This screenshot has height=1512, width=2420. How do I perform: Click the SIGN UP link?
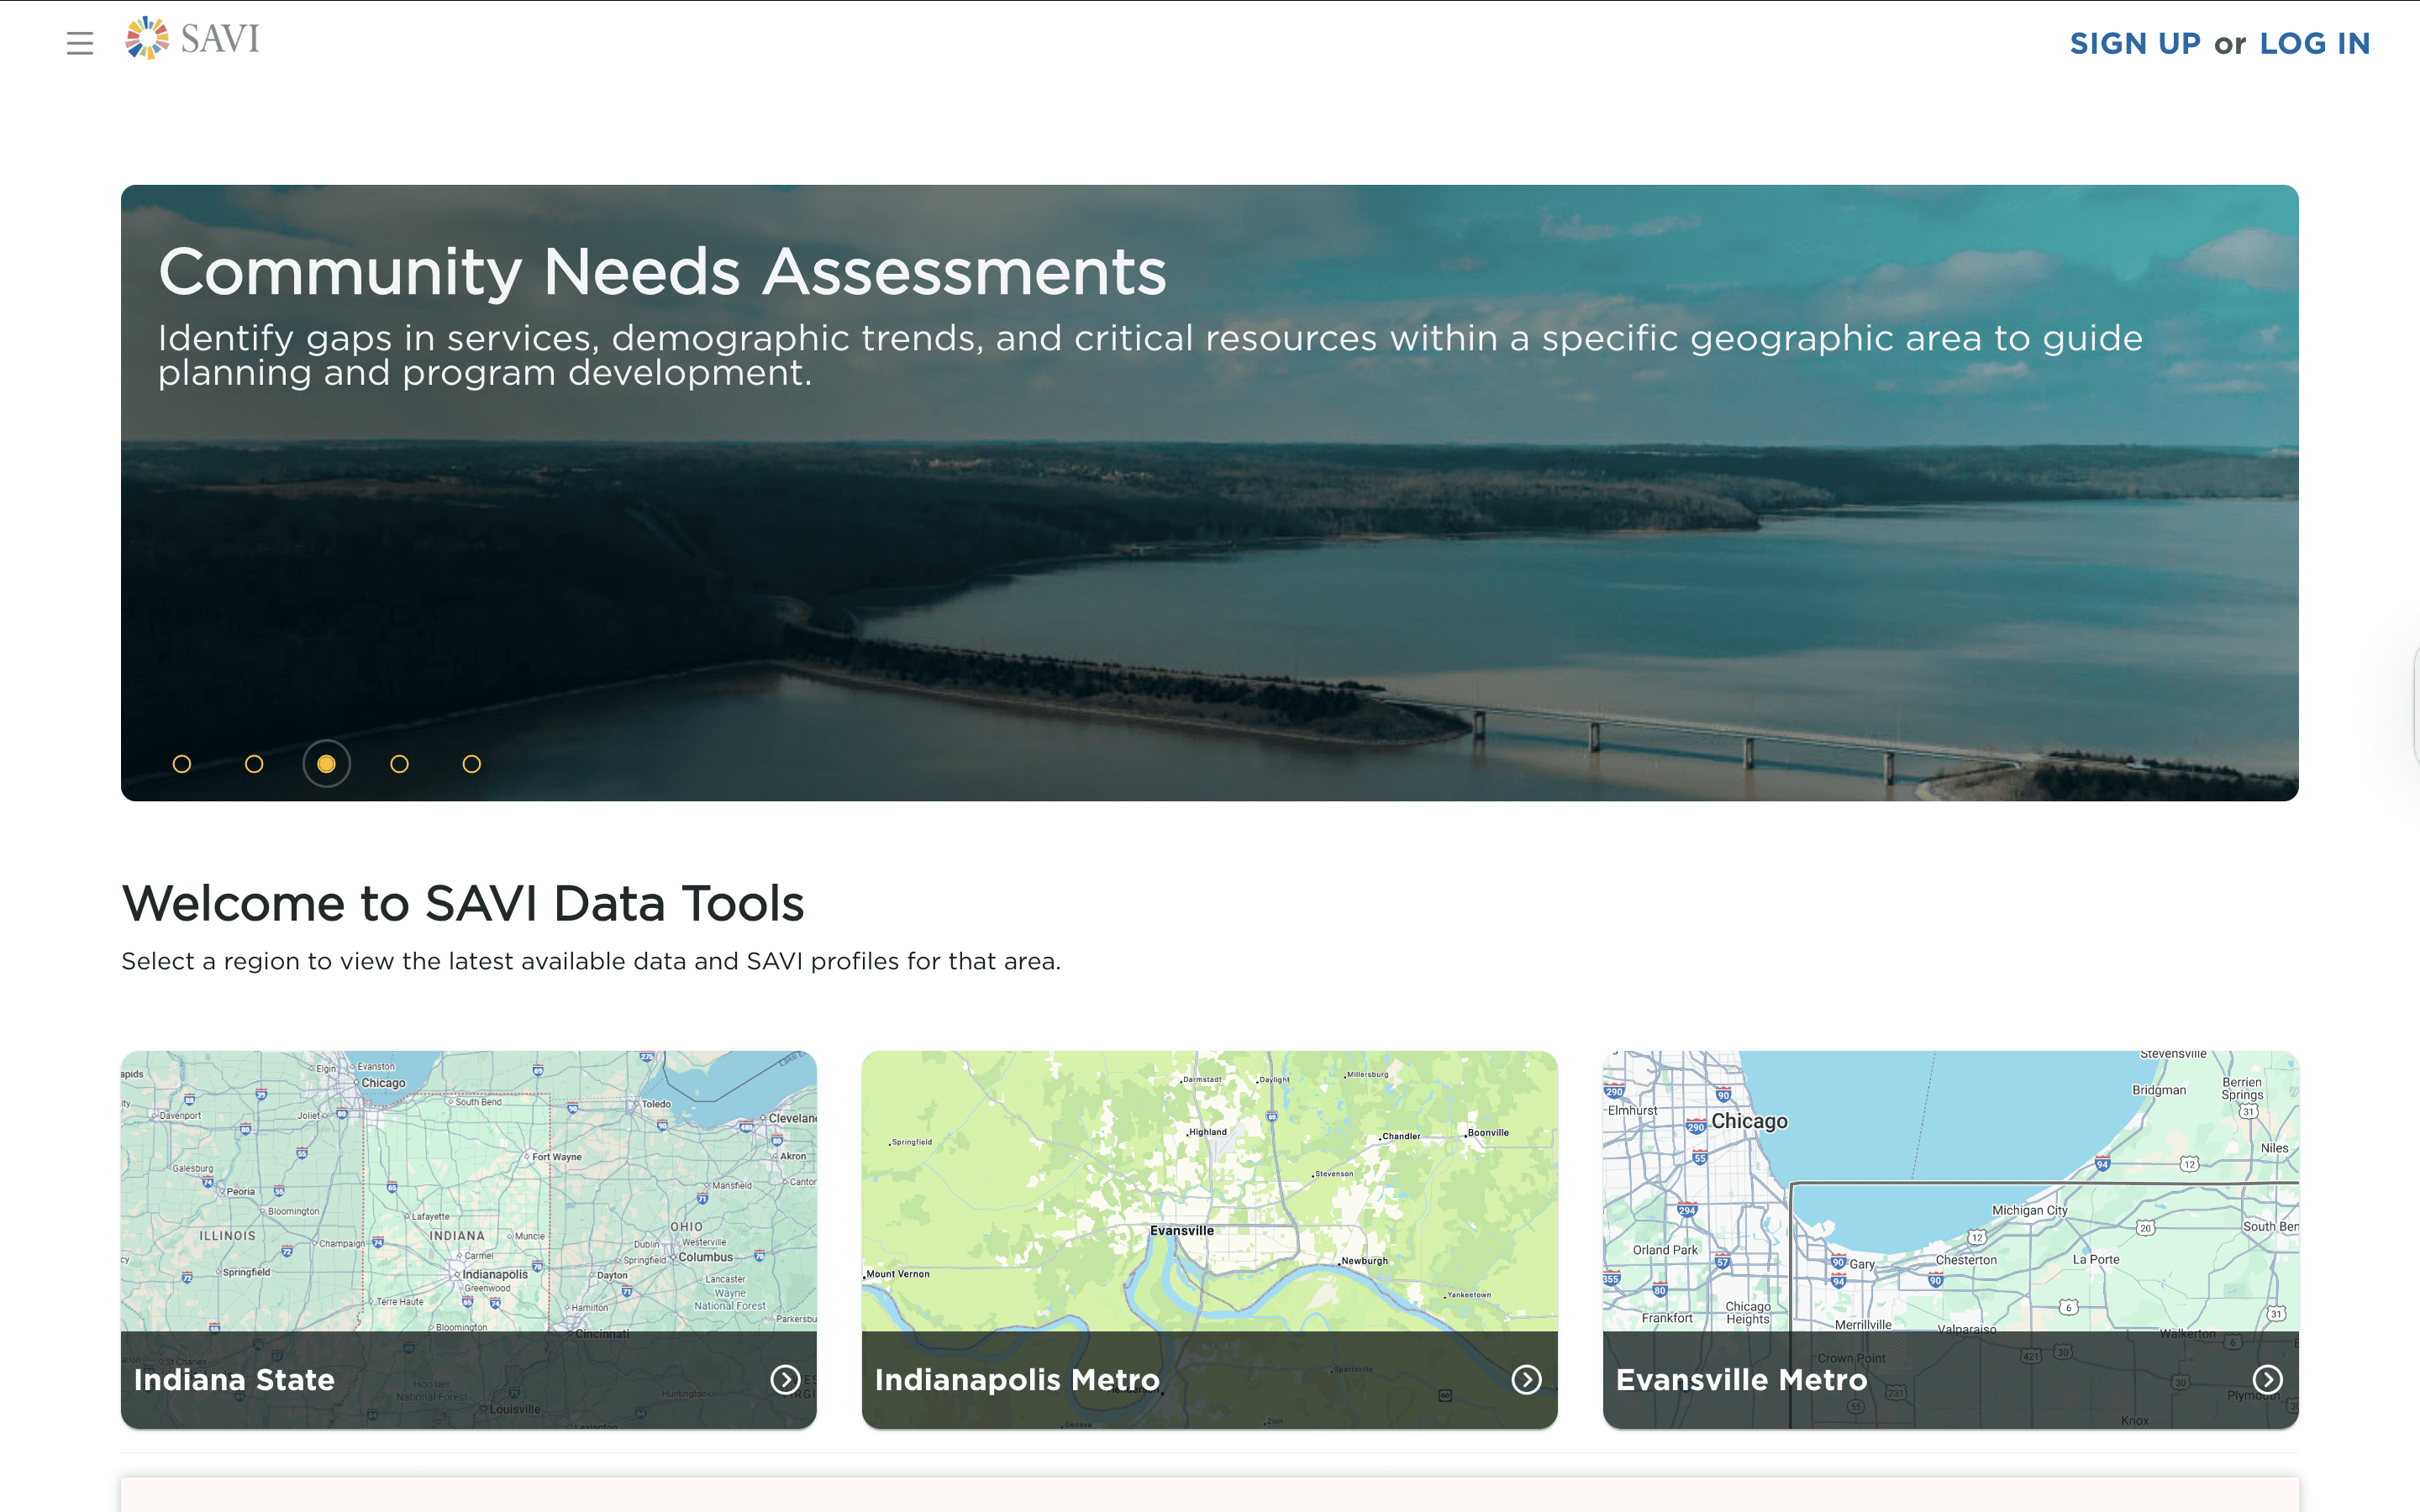pyautogui.click(x=2135, y=43)
